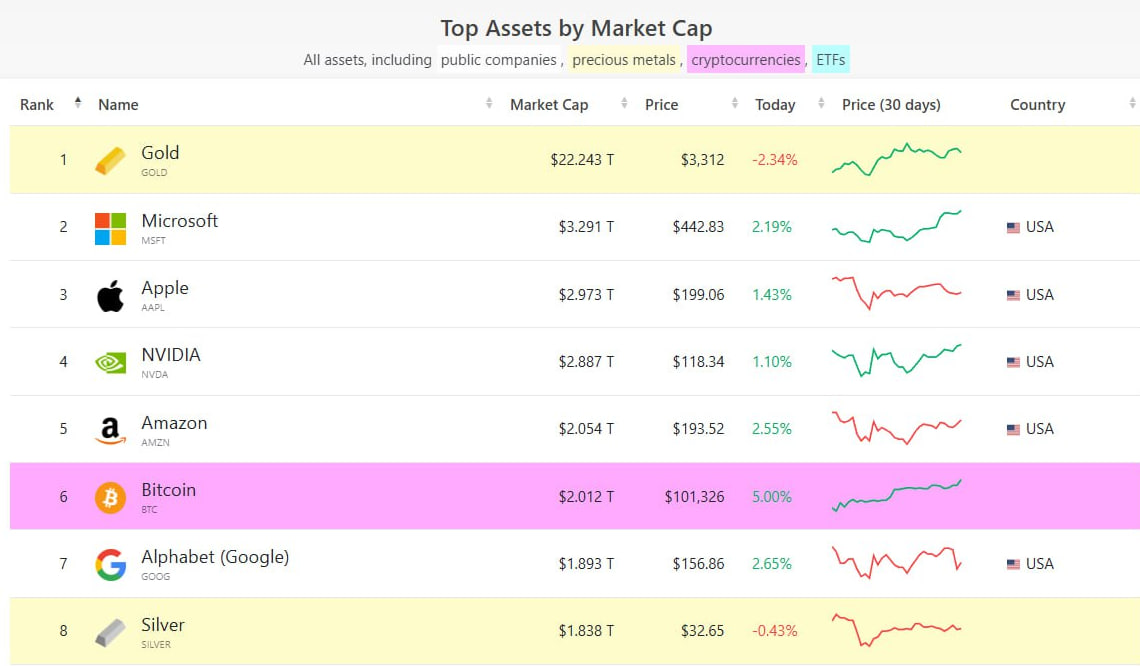
Task: Filter by precious metals tag
Action: coord(624,60)
